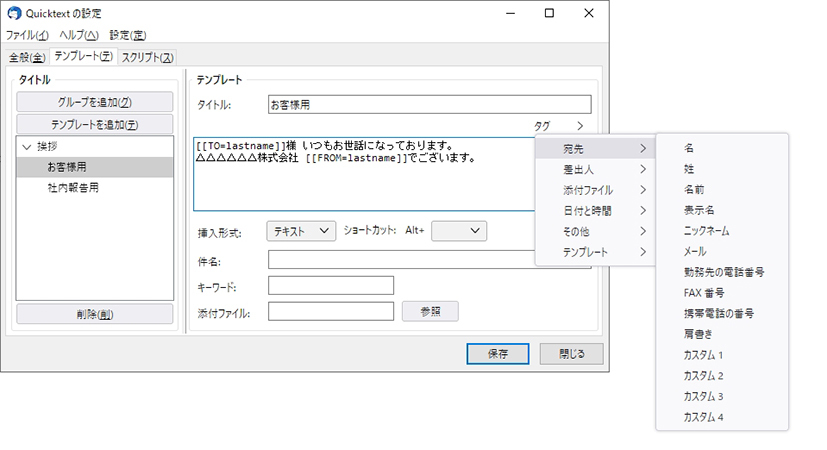Collapse the 挨拶 group in the tree
This screenshot has height=450, width=827.
tap(27, 146)
